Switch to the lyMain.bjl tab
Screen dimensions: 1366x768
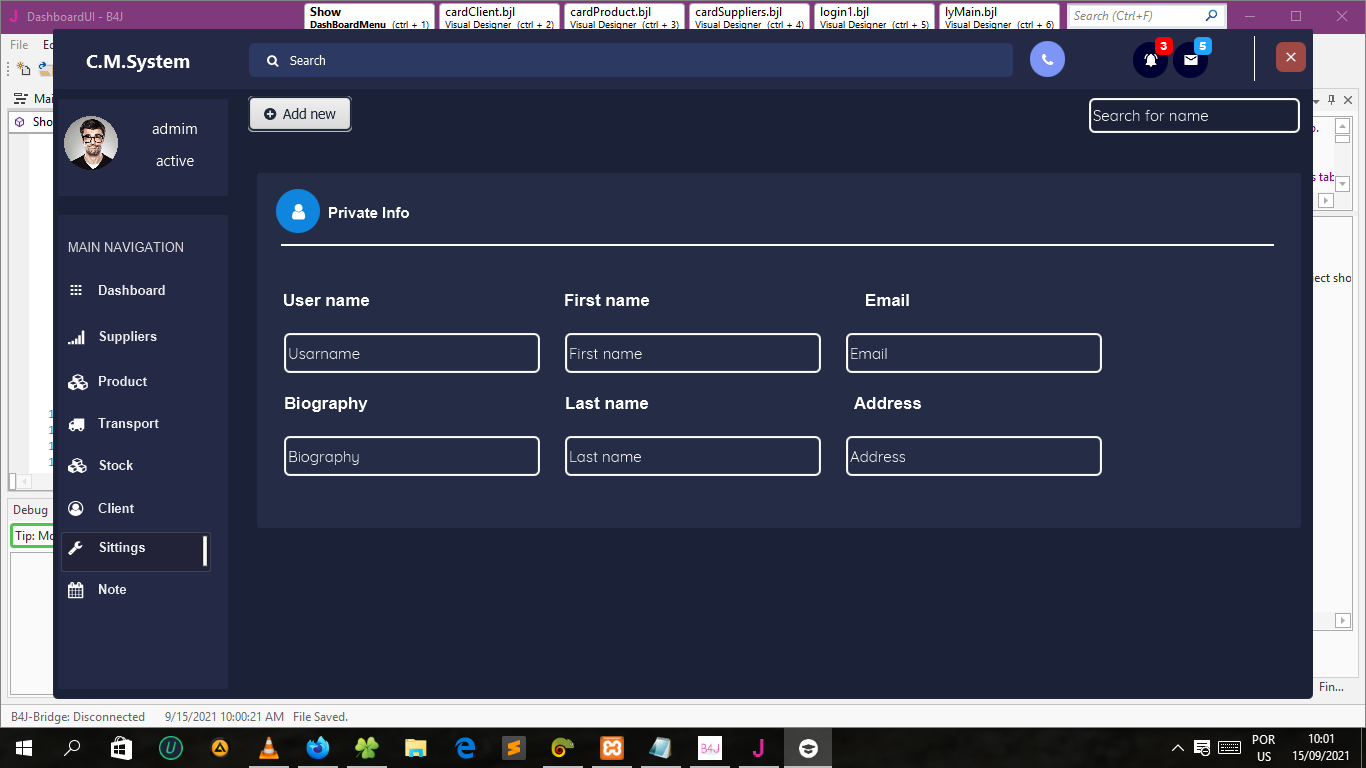[x=1000, y=17]
